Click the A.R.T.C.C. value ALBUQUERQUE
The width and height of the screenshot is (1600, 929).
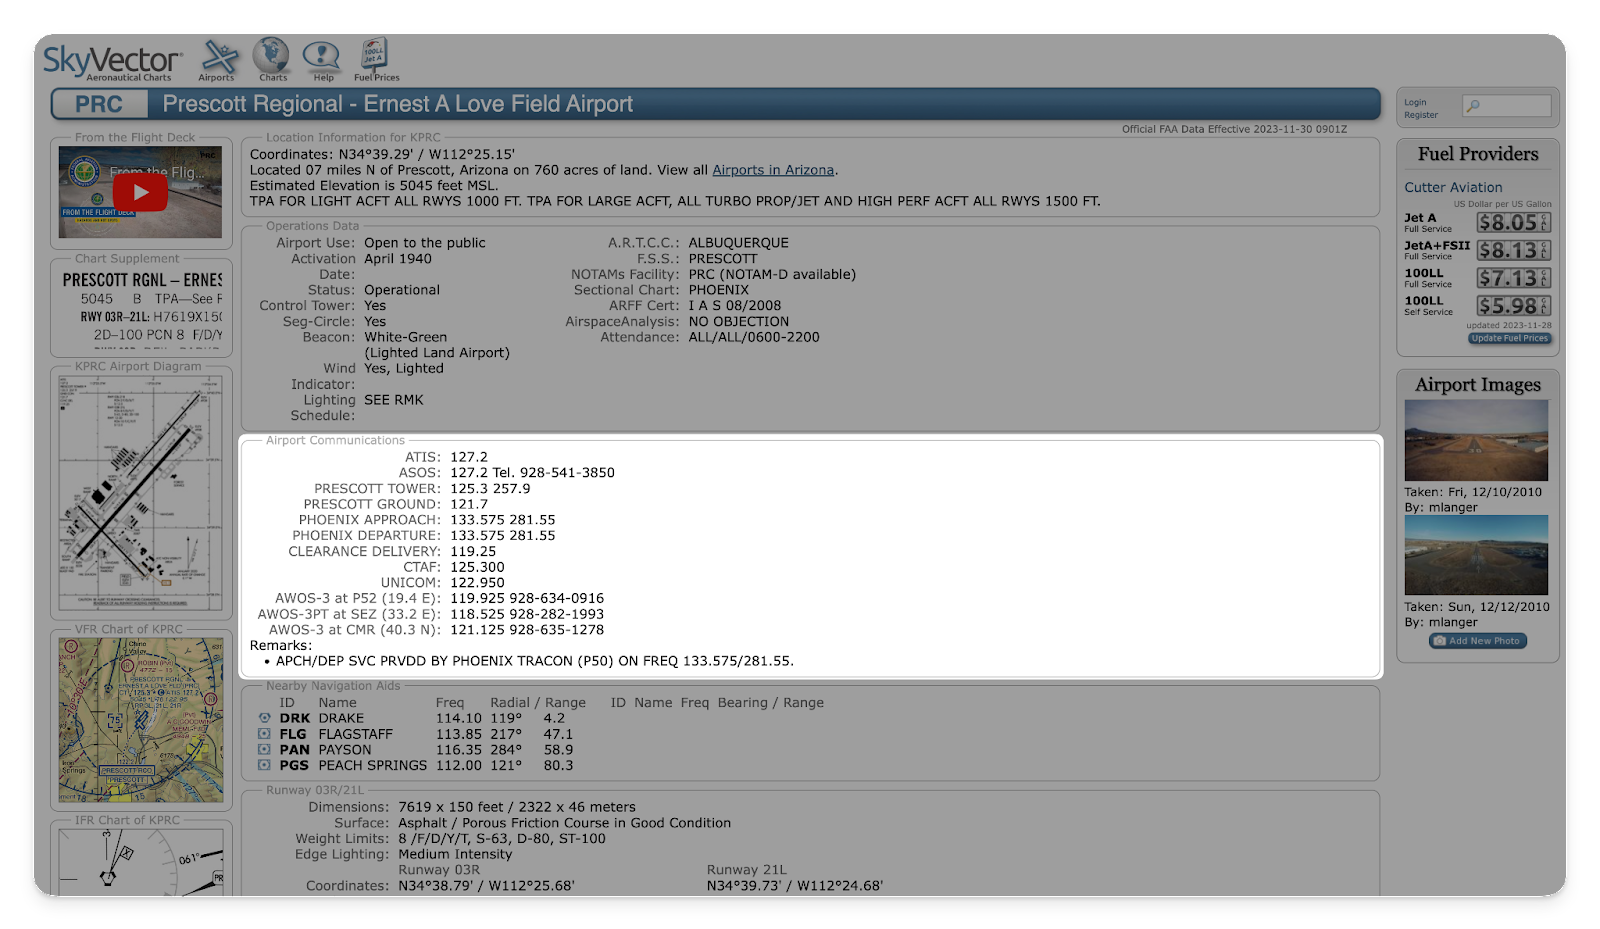click(x=738, y=243)
